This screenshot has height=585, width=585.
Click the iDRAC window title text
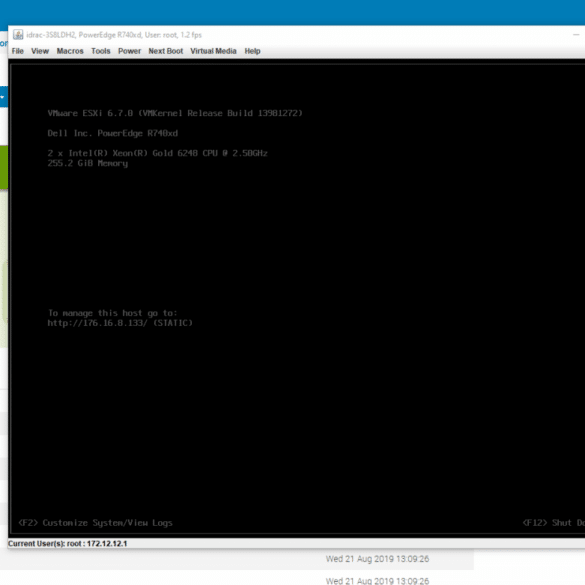click(114, 35)
